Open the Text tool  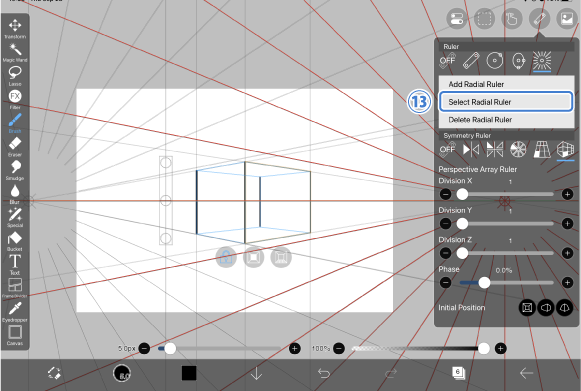(15, 264)
